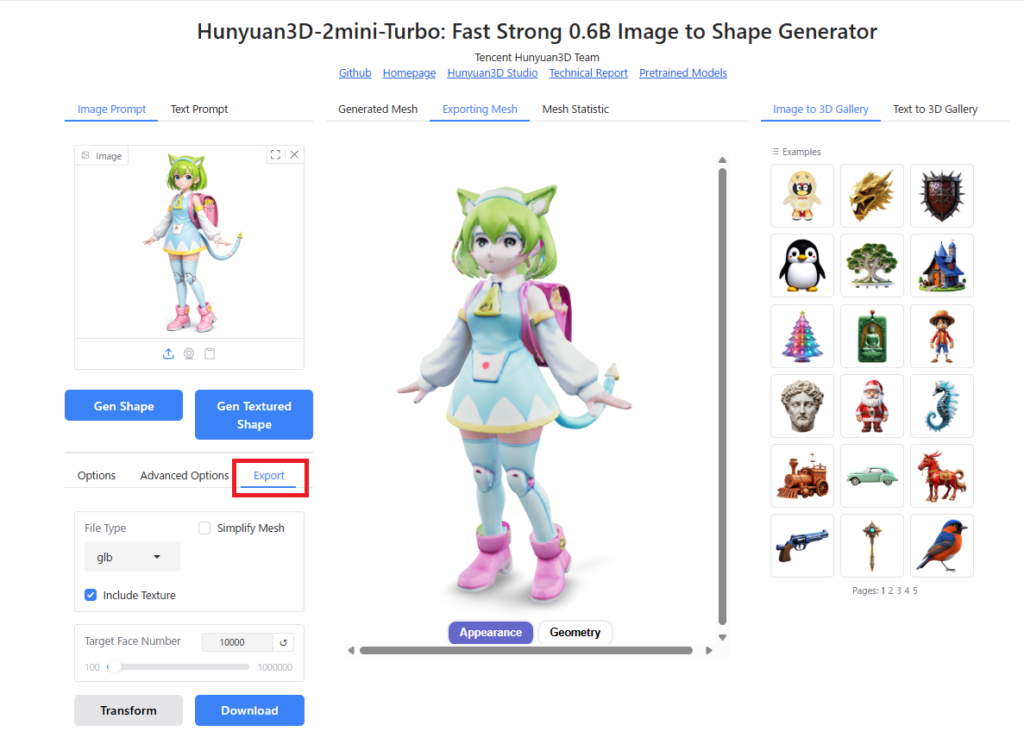1024x744 pixels.
Task: Open the Advanced Options tab
Action: (x=184, y=475)
